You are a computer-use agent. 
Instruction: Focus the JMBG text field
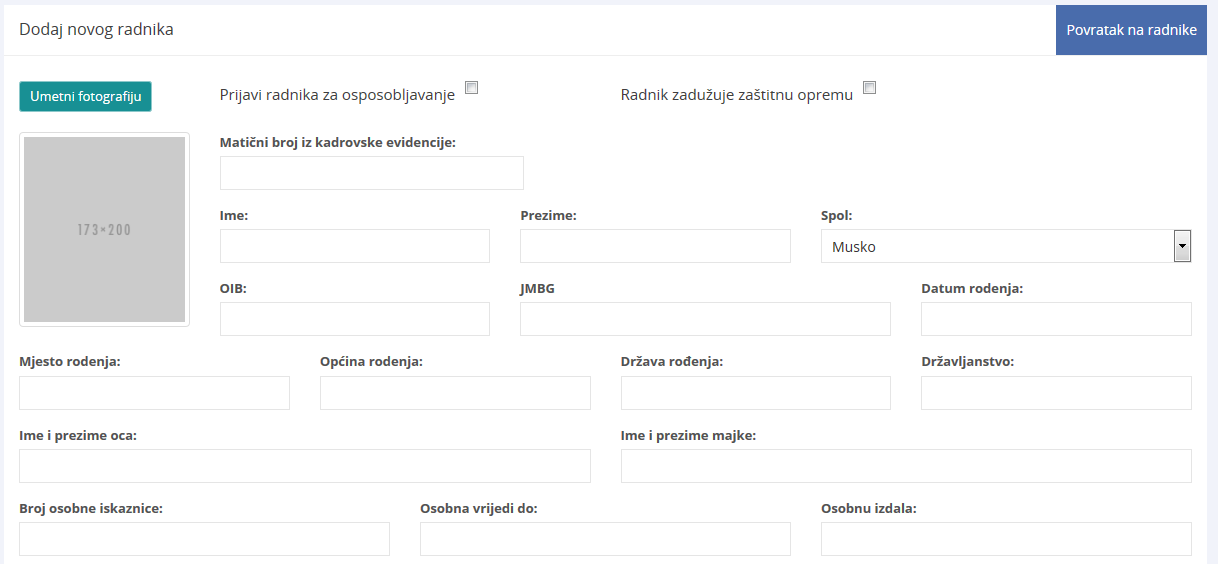point(705,319)
